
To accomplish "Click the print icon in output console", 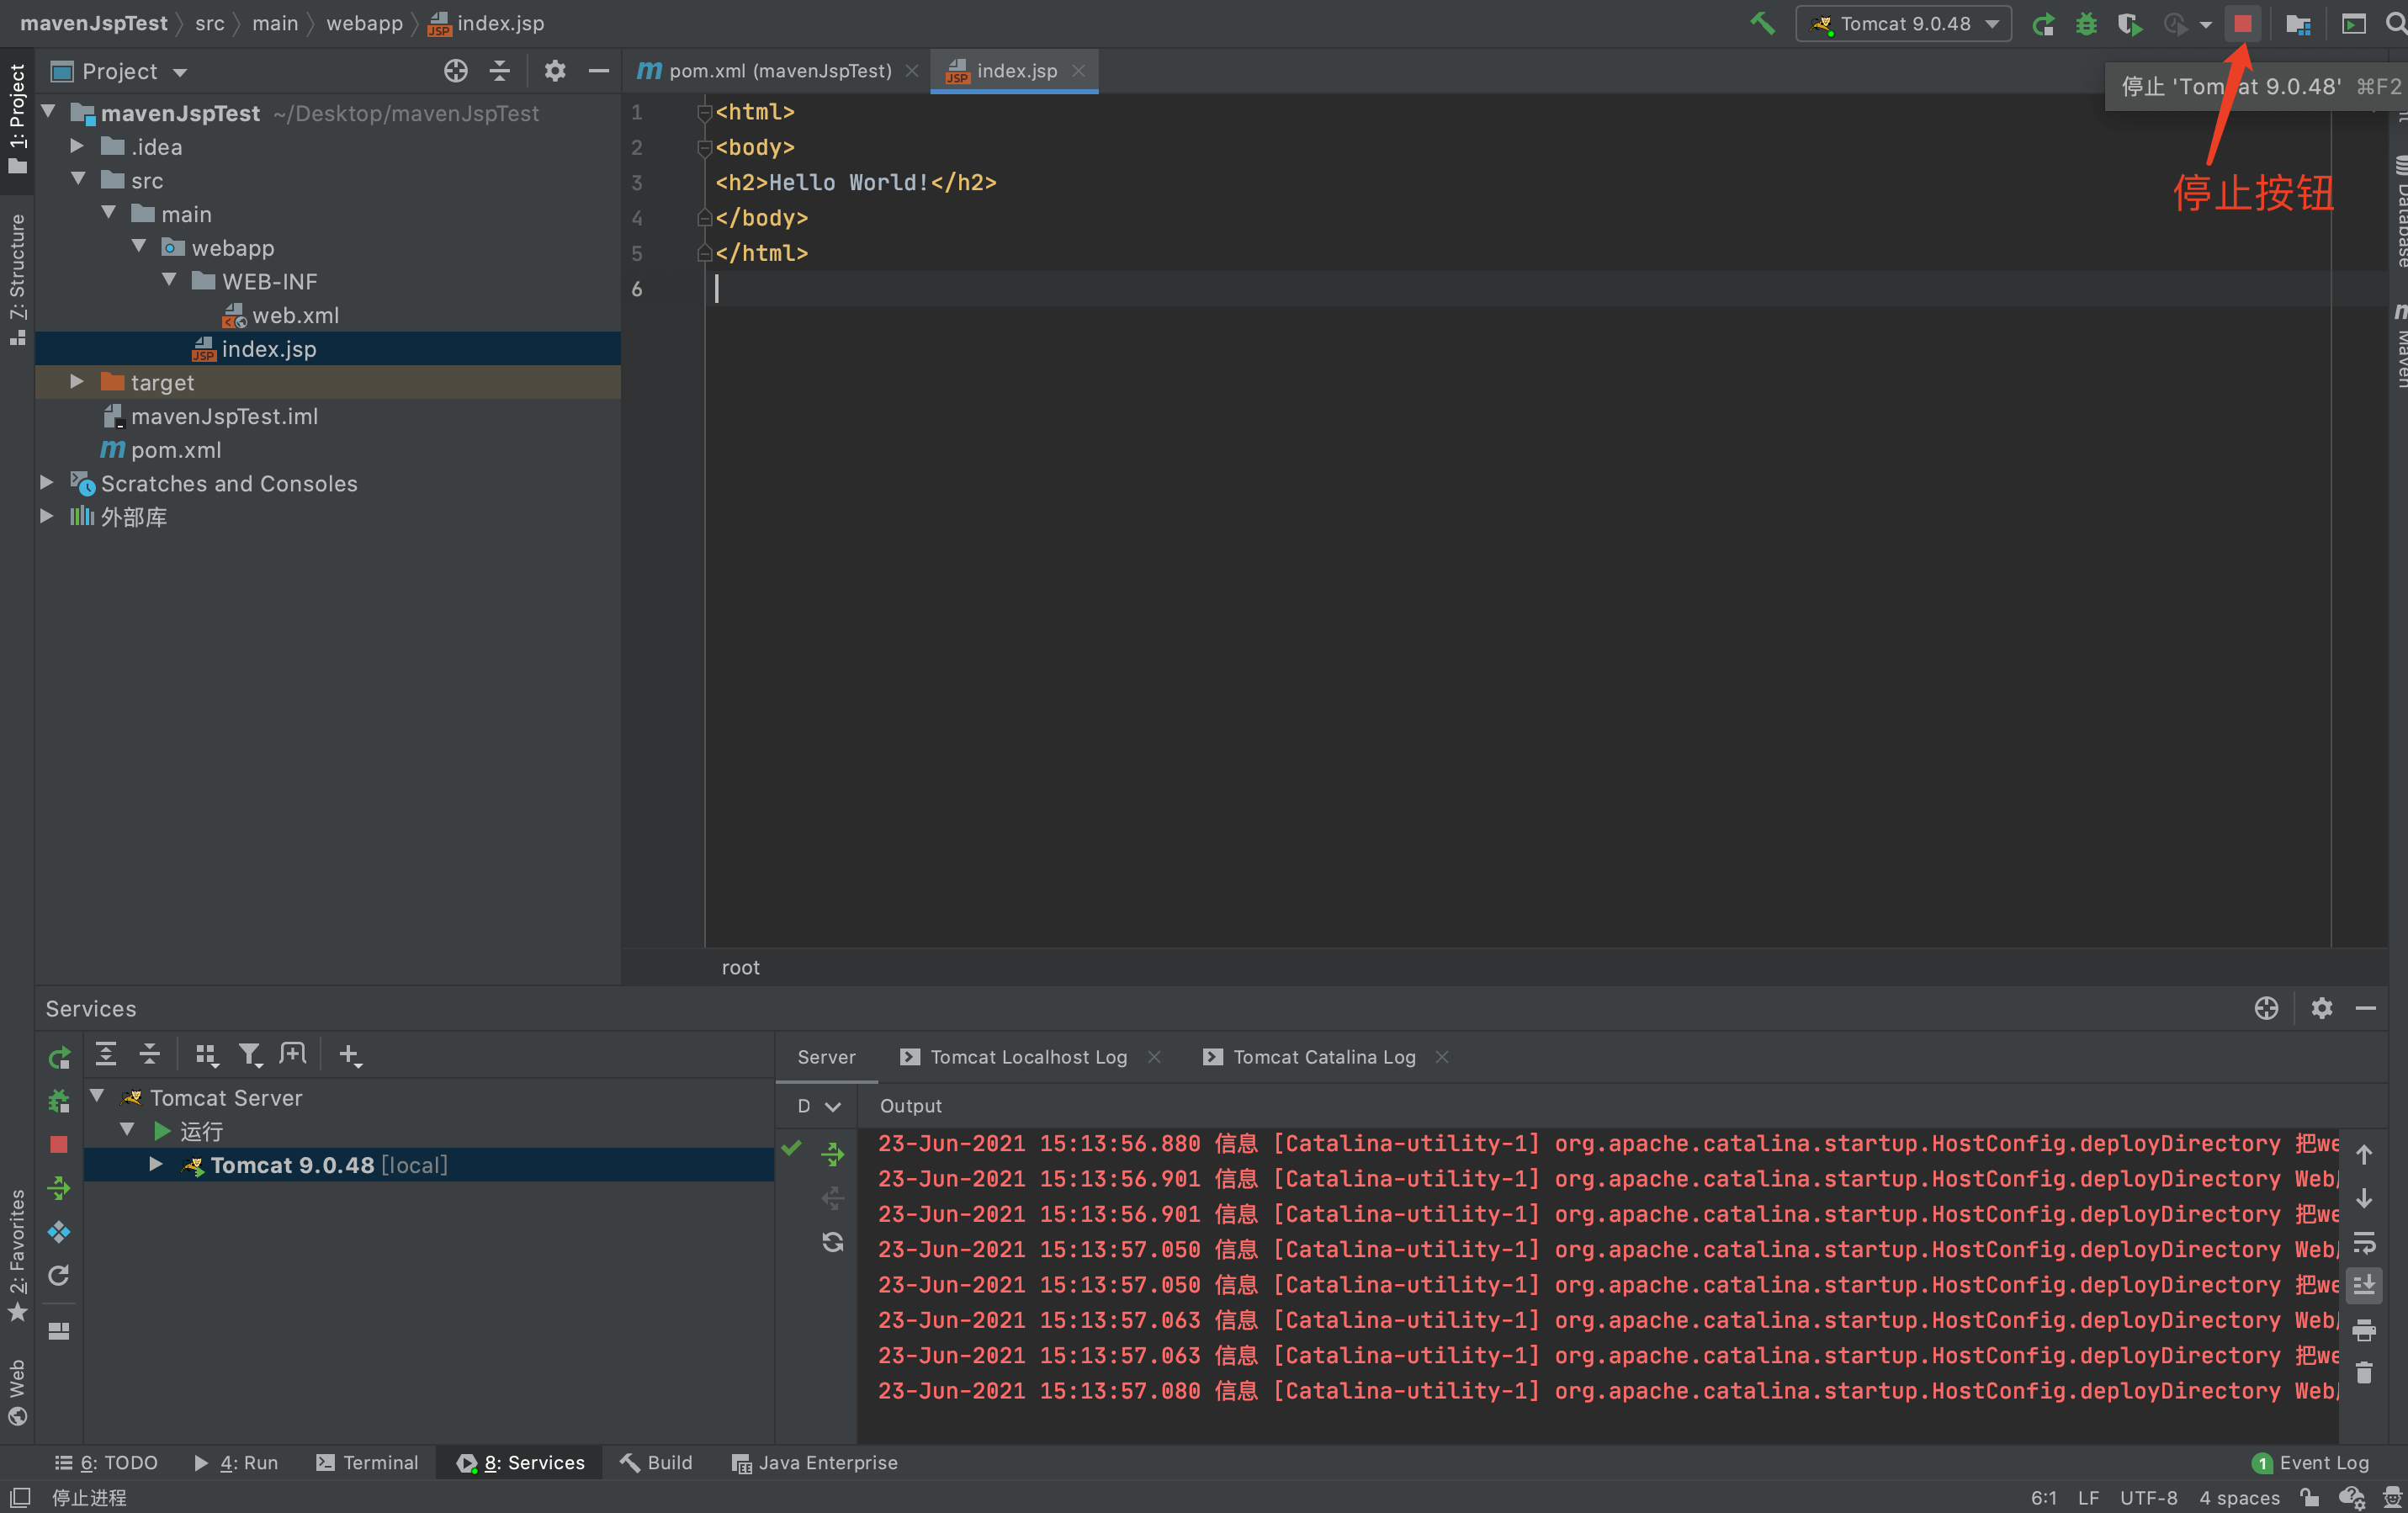I will tap(2364, 1330).
